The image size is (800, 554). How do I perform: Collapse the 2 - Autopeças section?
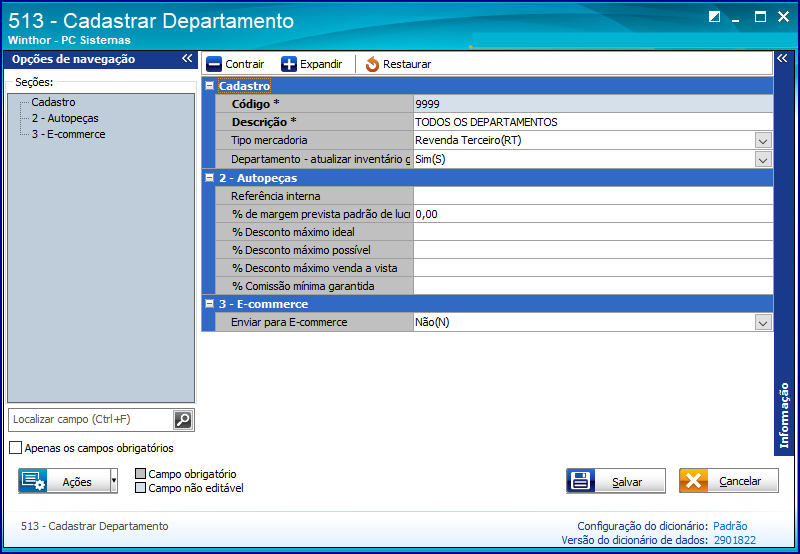209,178
